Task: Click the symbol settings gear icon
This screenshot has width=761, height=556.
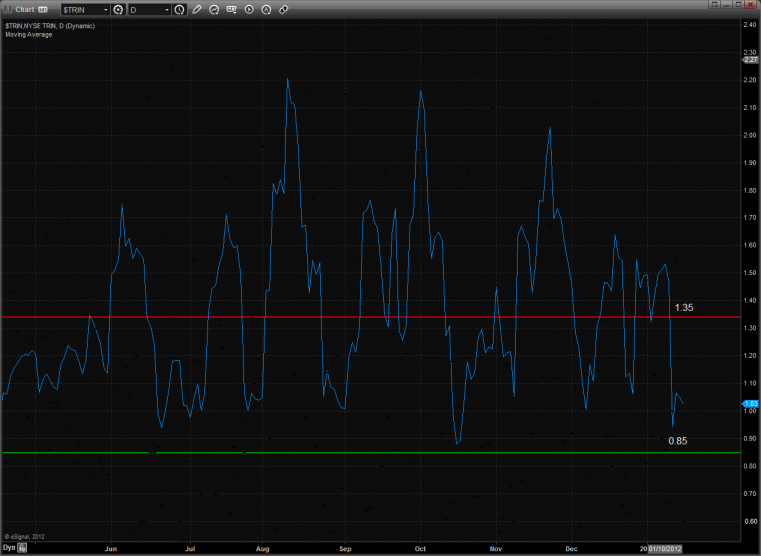Action: tap(118, 10)
